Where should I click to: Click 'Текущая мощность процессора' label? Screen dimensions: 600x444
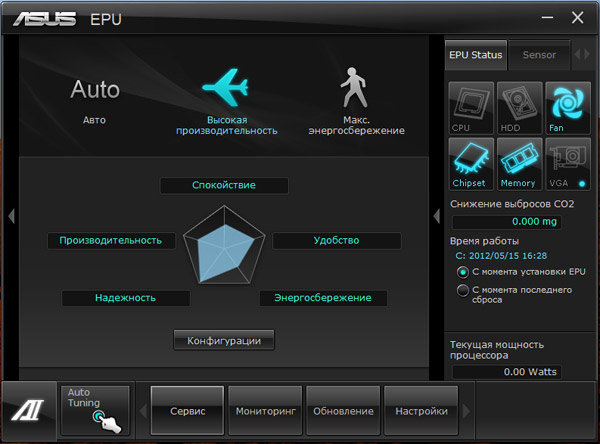(497, 350)
